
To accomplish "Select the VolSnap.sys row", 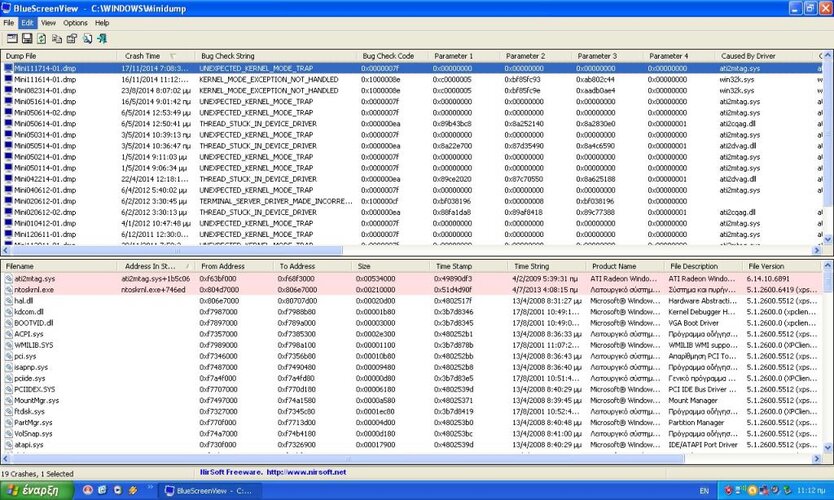I will tap(411, 434).
